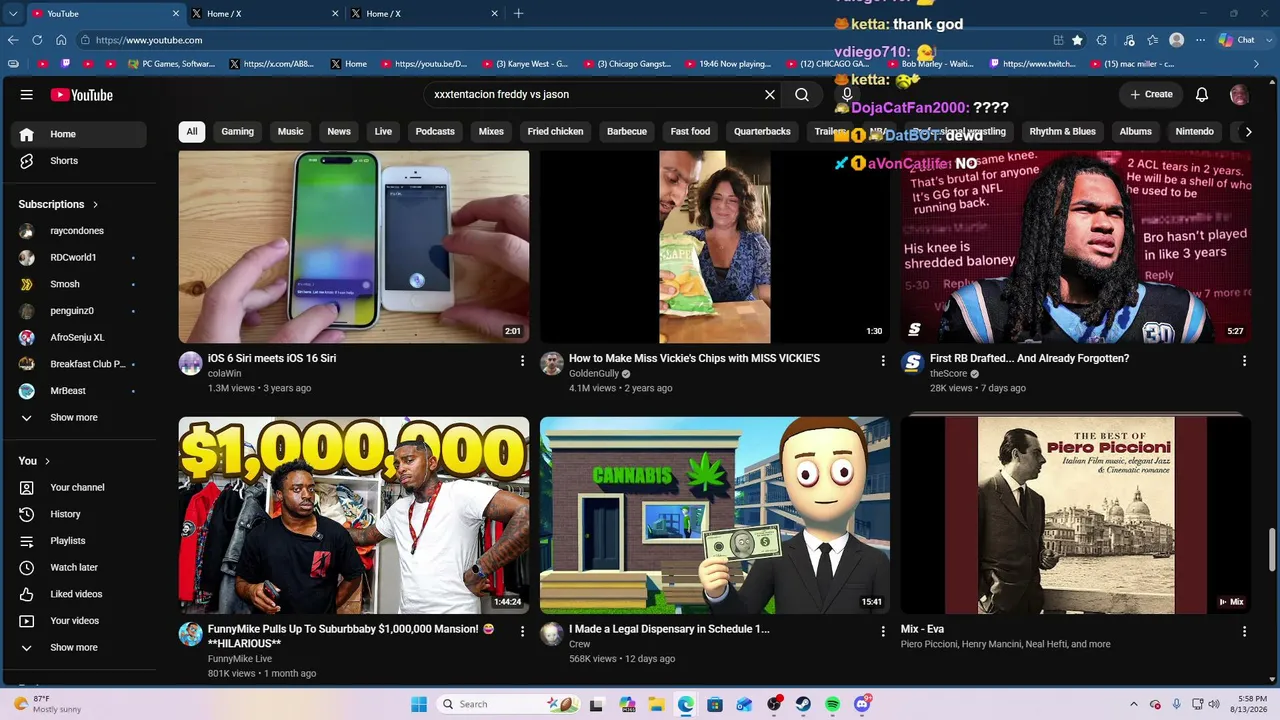Select the Podcasts filter chip

pyautogui.click(x=435, y=132)
